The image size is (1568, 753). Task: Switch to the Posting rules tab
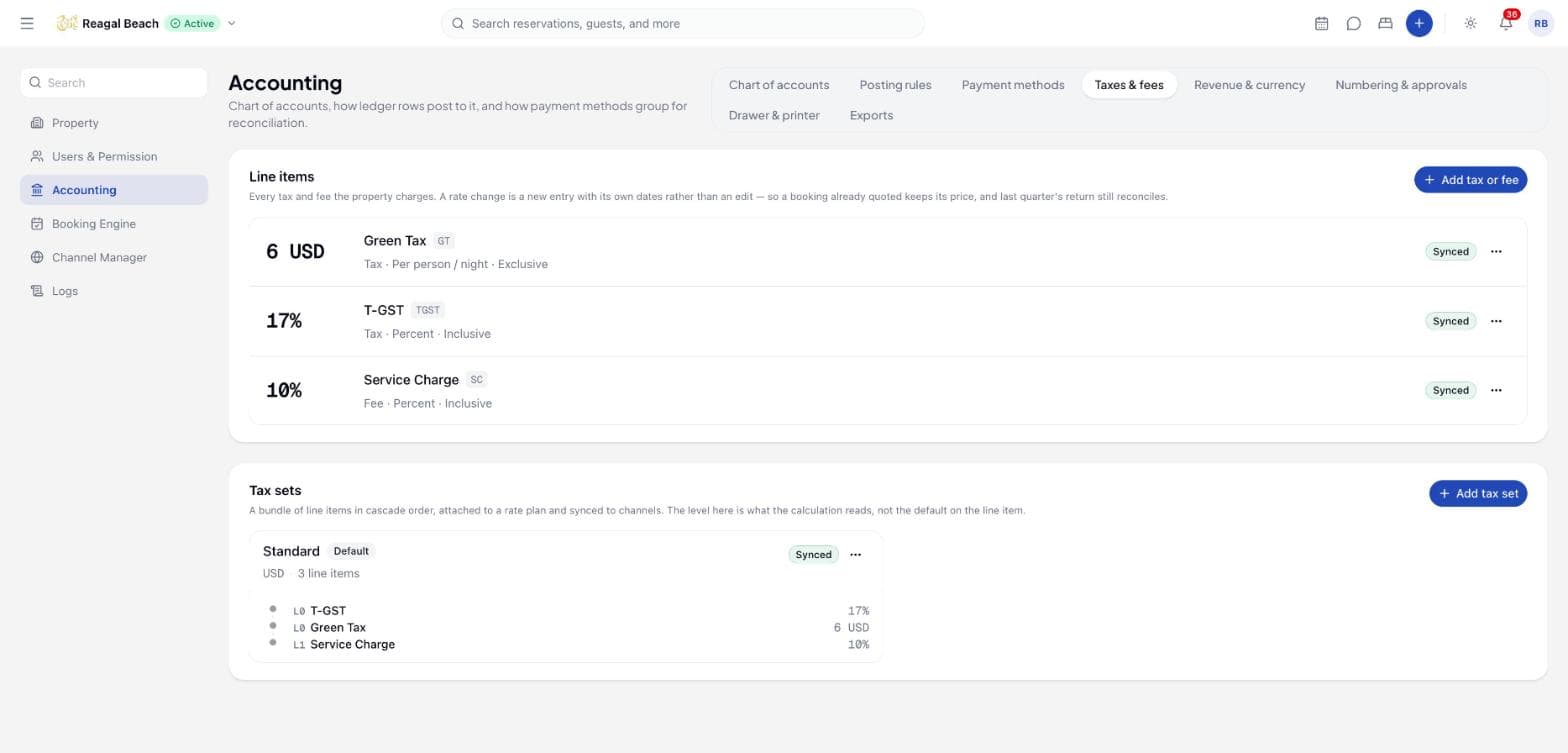(895, 85)
